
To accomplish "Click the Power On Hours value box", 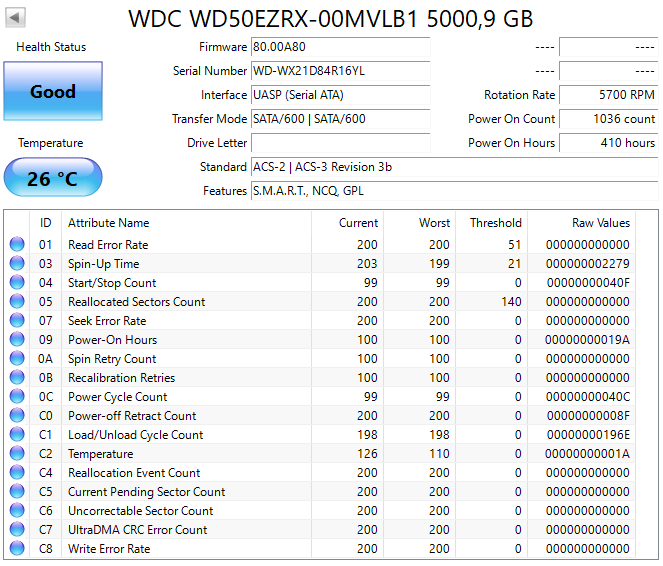I will [x=608, y=143].
